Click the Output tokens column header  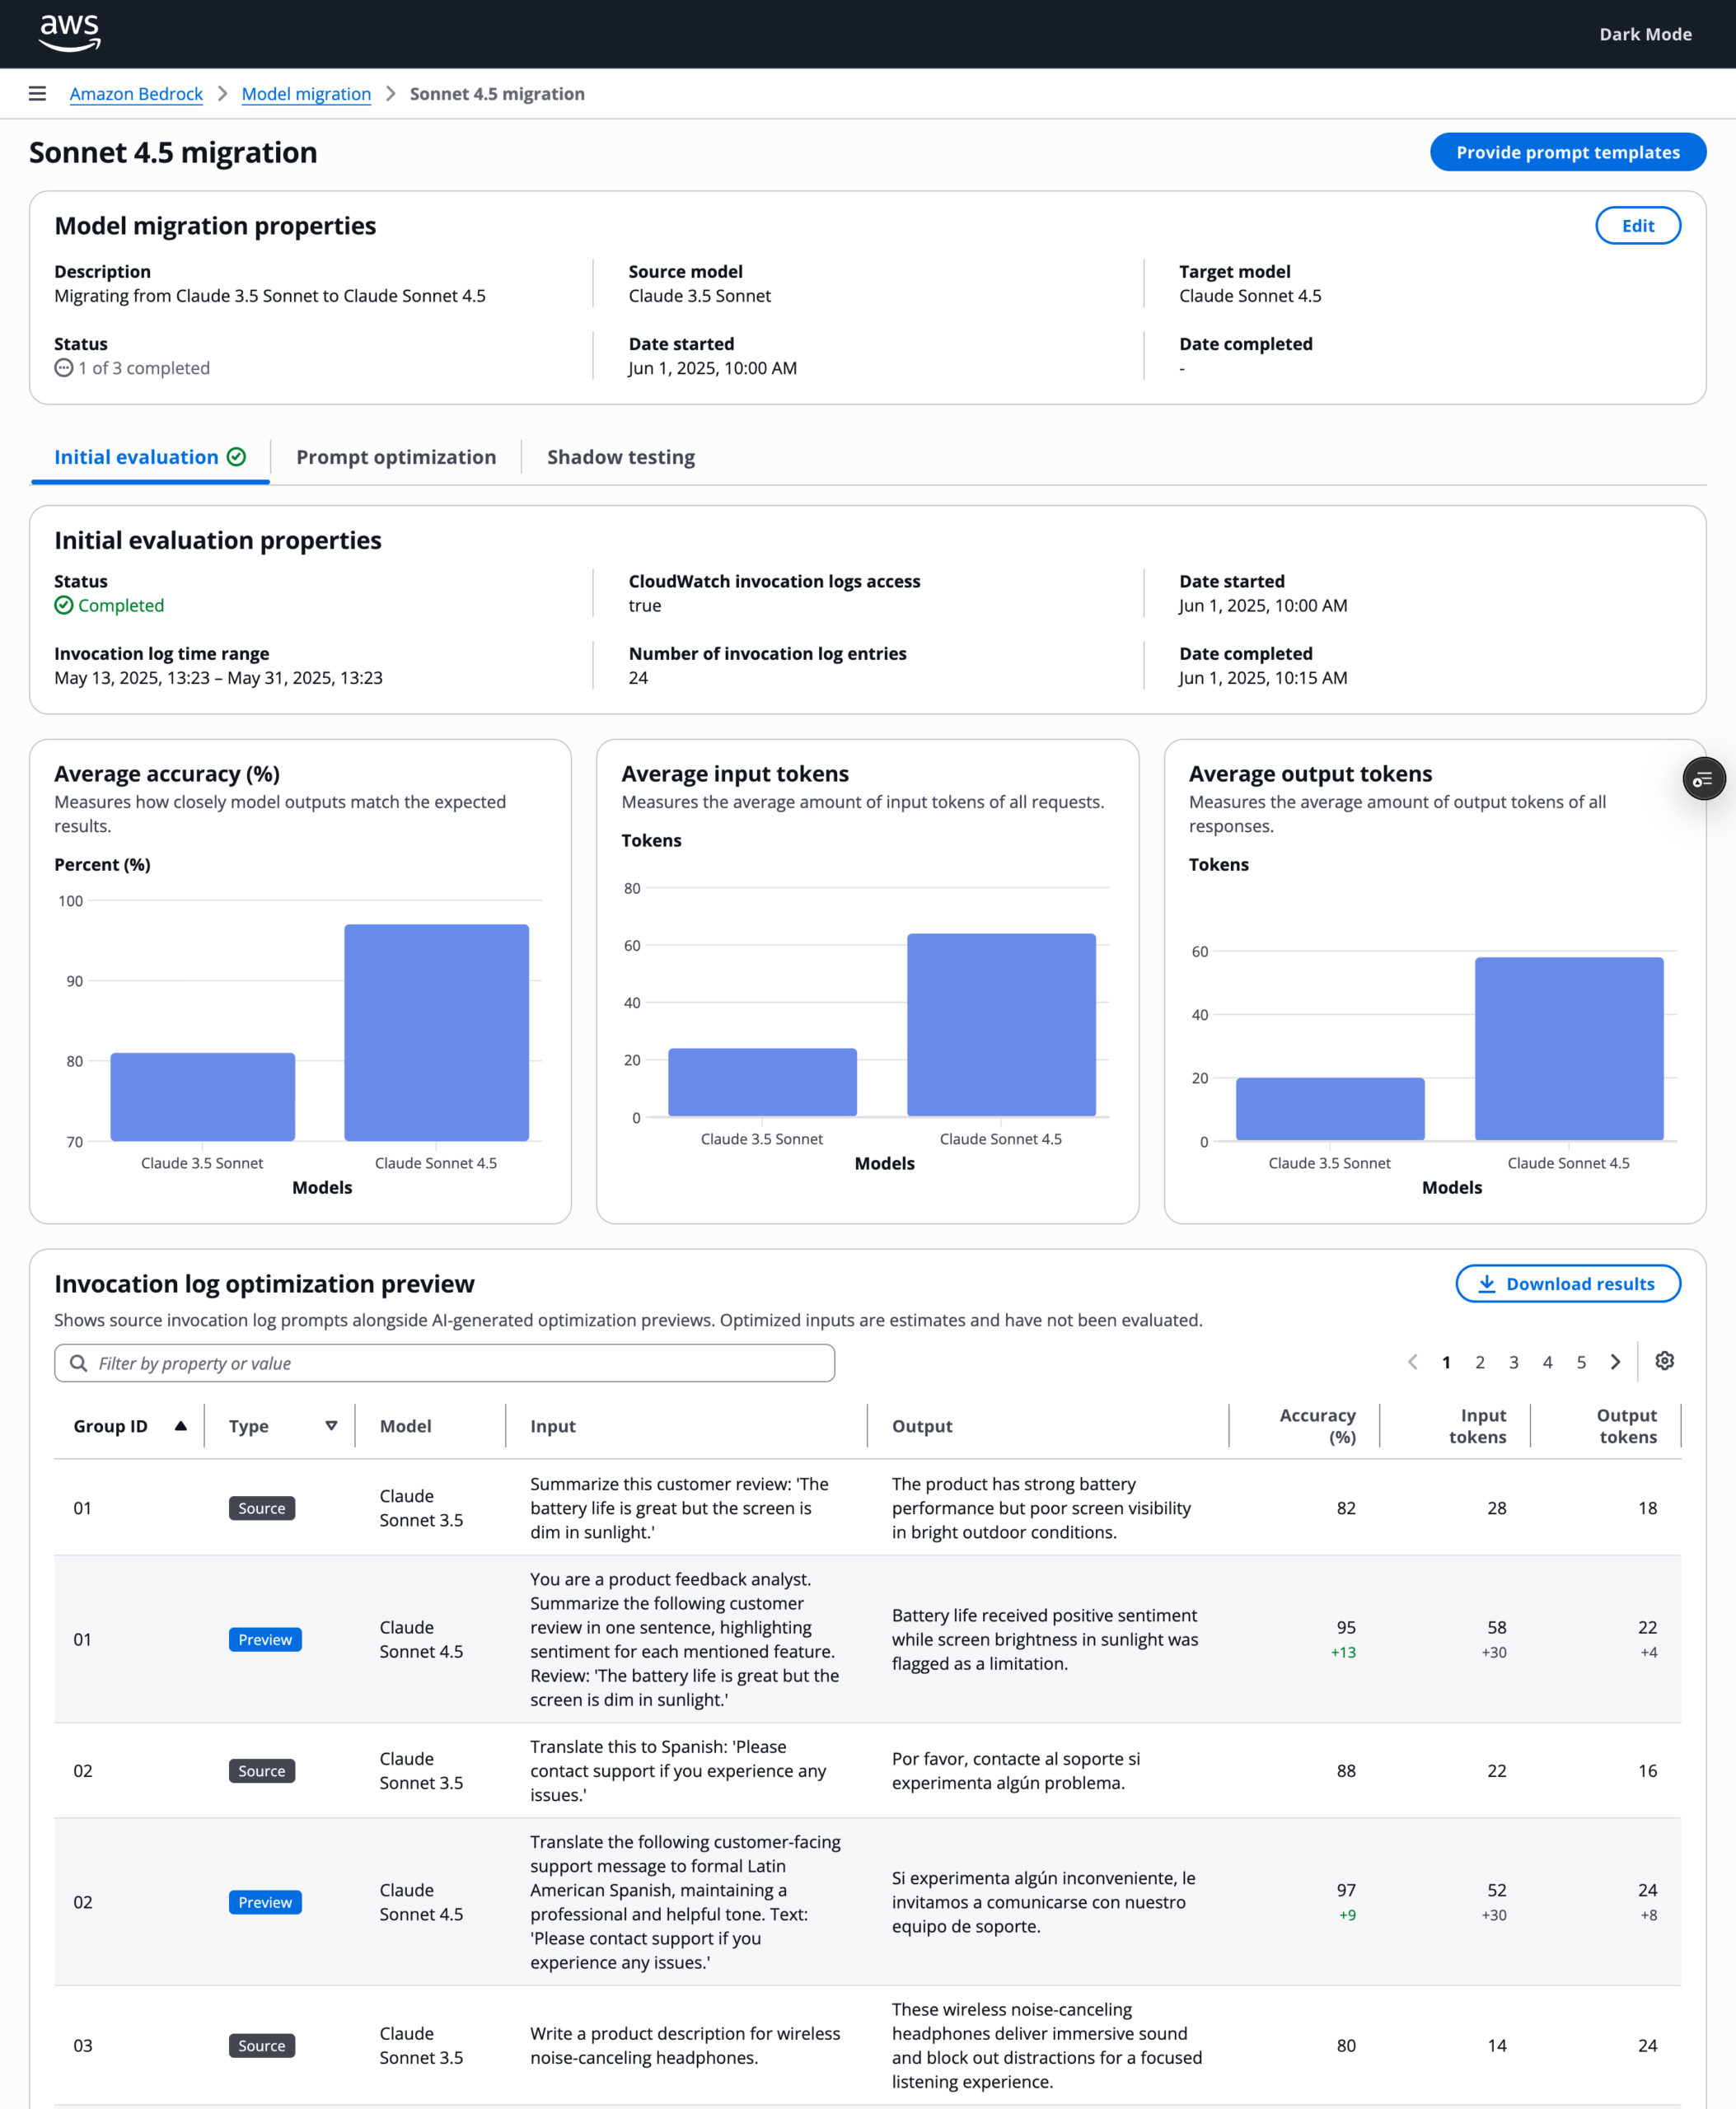click(1627, 1426)
